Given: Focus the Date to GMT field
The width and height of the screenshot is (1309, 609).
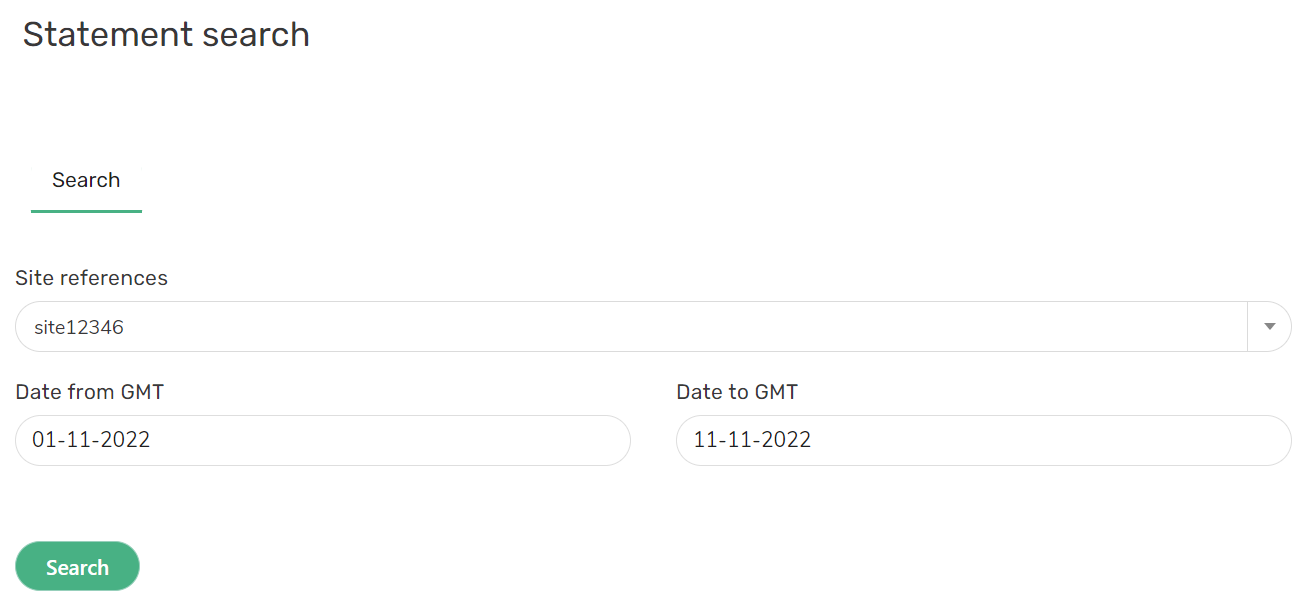Looking at the screenshot, I should [x=983, y=440].
